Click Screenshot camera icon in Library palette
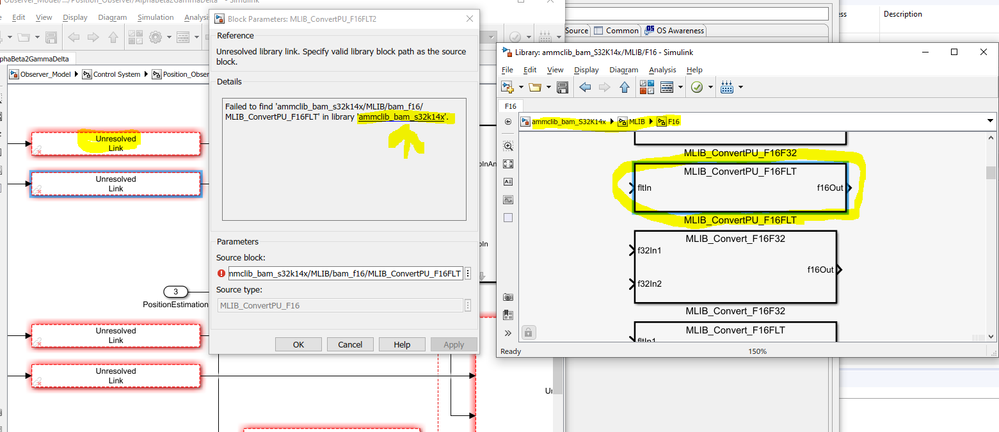Viewport: 999px width, 432px height. tap(508, 297)
